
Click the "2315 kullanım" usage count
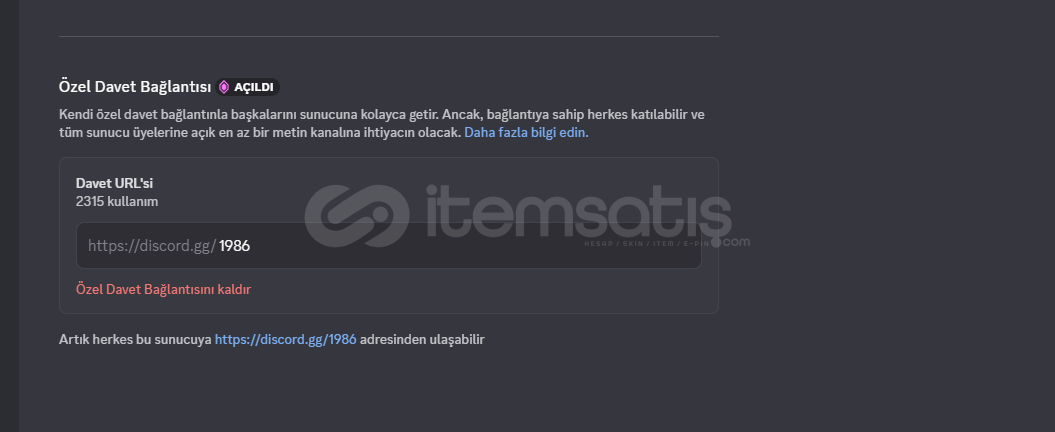(x=117, y=201)
